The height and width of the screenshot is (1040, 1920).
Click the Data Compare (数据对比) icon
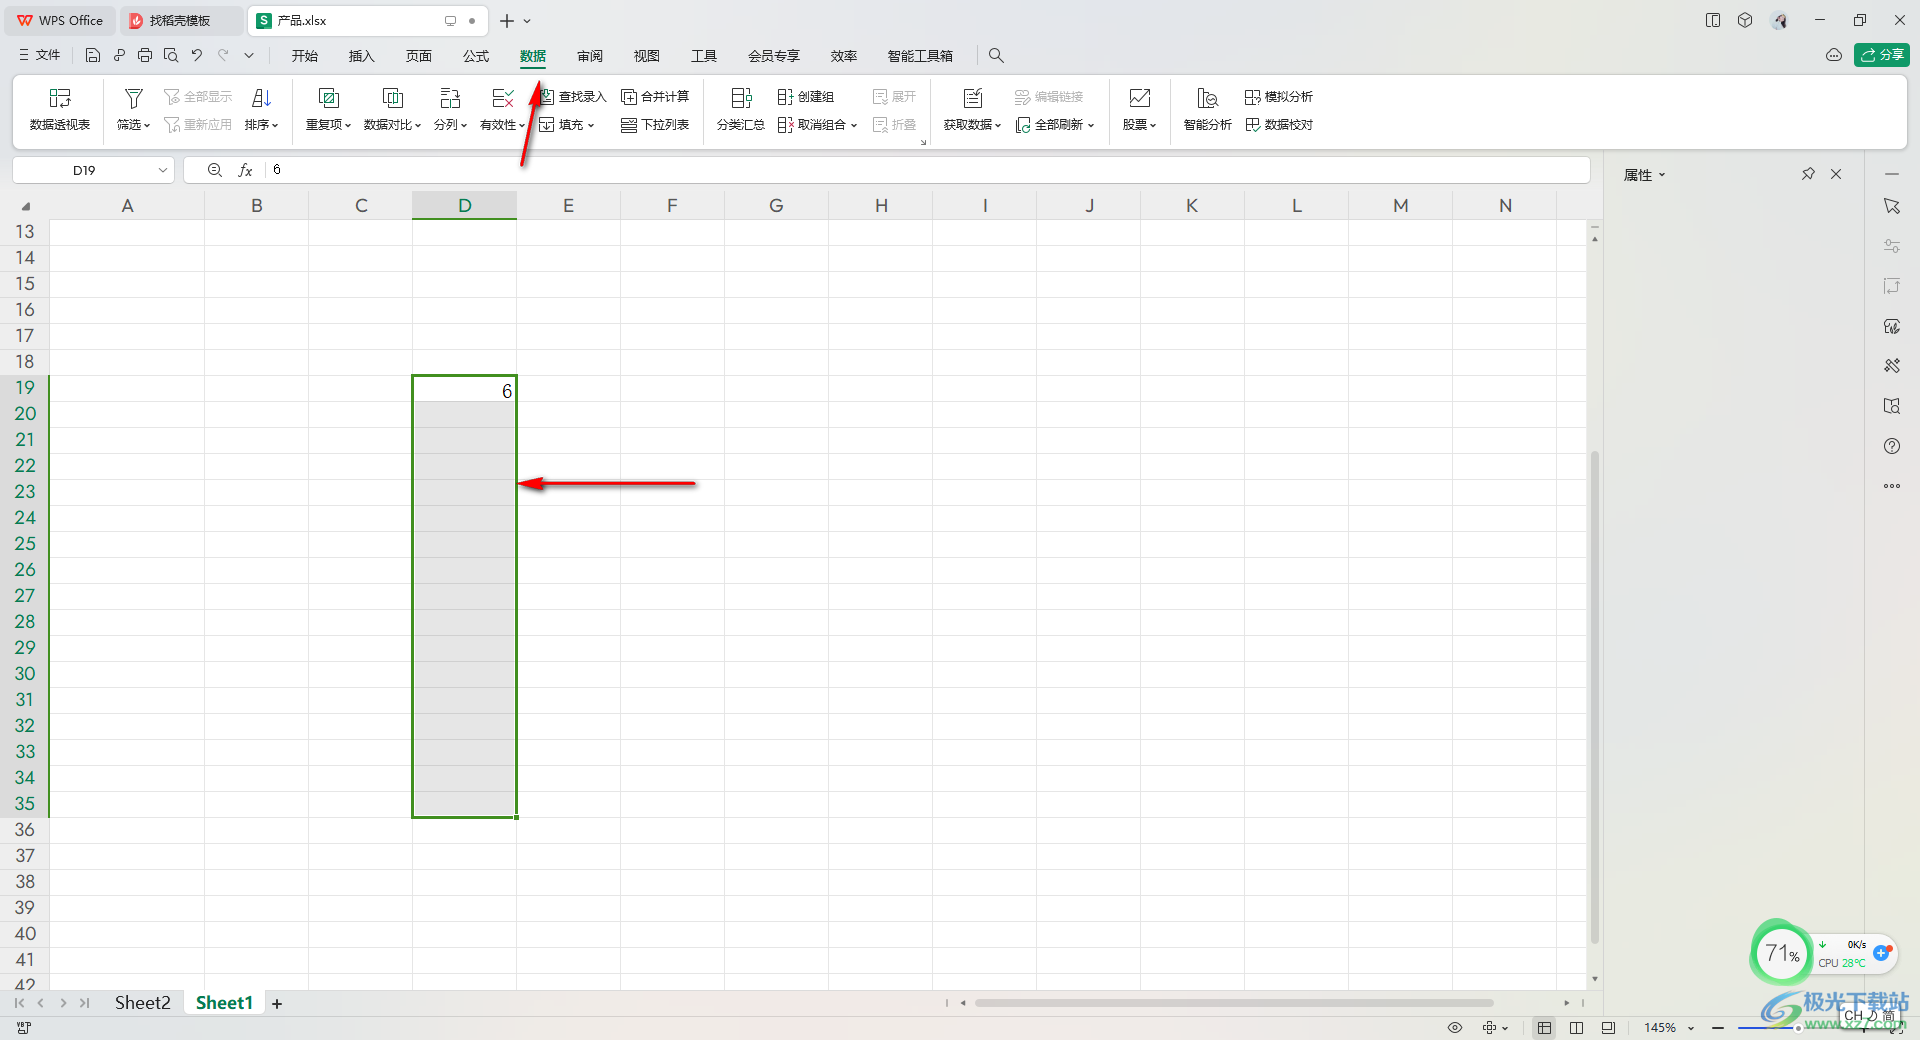(x=393, y=98)
